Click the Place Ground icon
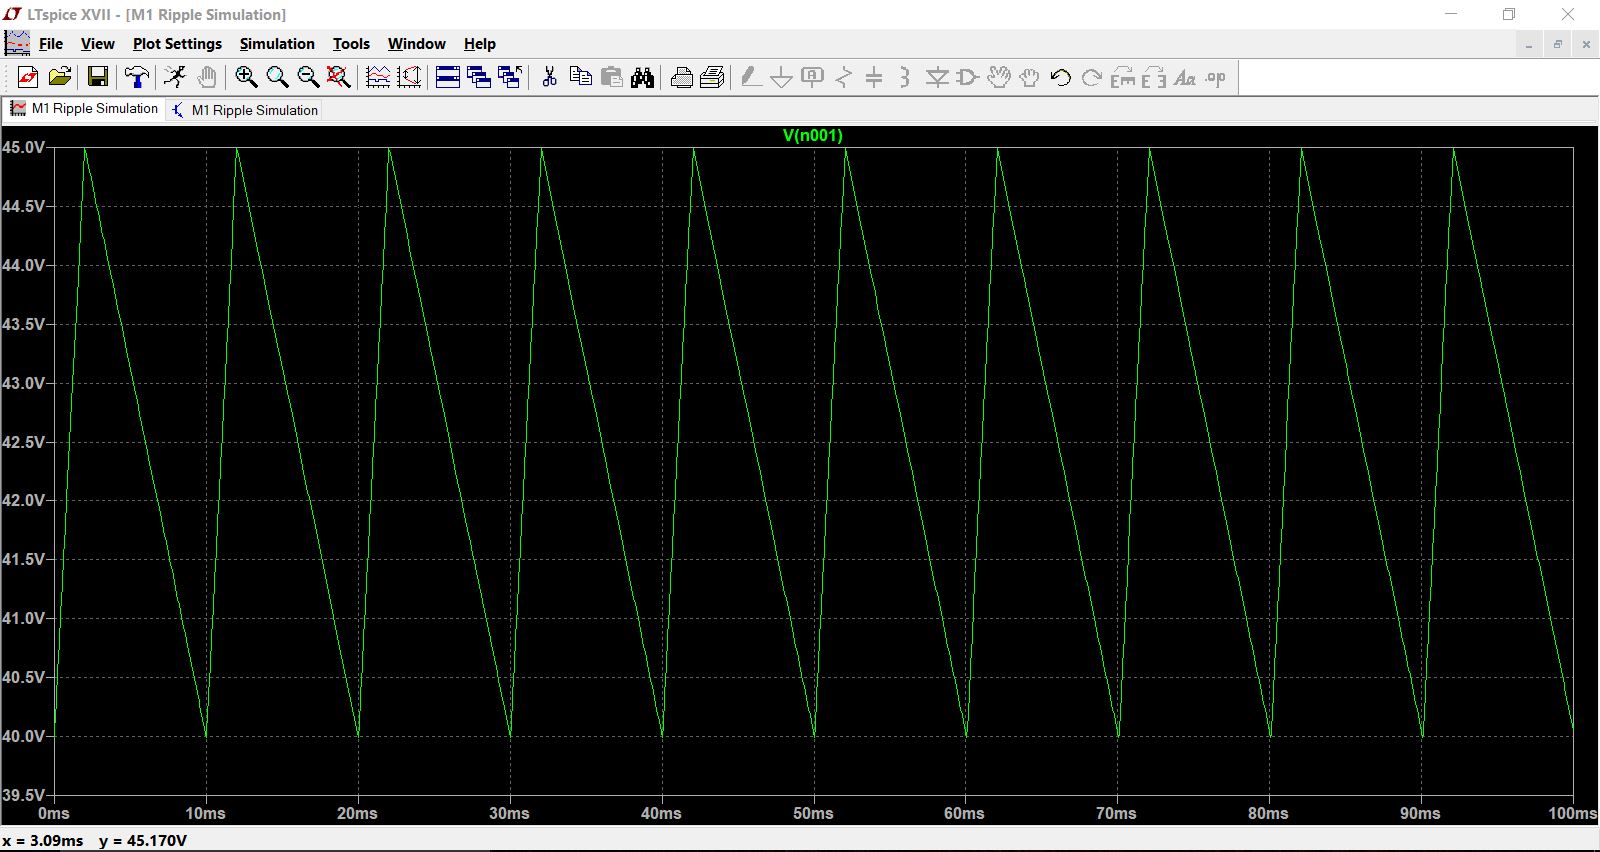The height and width of the screenshot is (852, 1600). [x=782, y=77]
